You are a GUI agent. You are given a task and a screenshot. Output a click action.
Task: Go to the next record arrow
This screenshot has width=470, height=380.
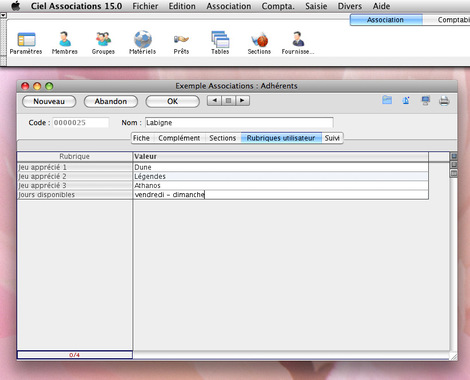point(242,100)
